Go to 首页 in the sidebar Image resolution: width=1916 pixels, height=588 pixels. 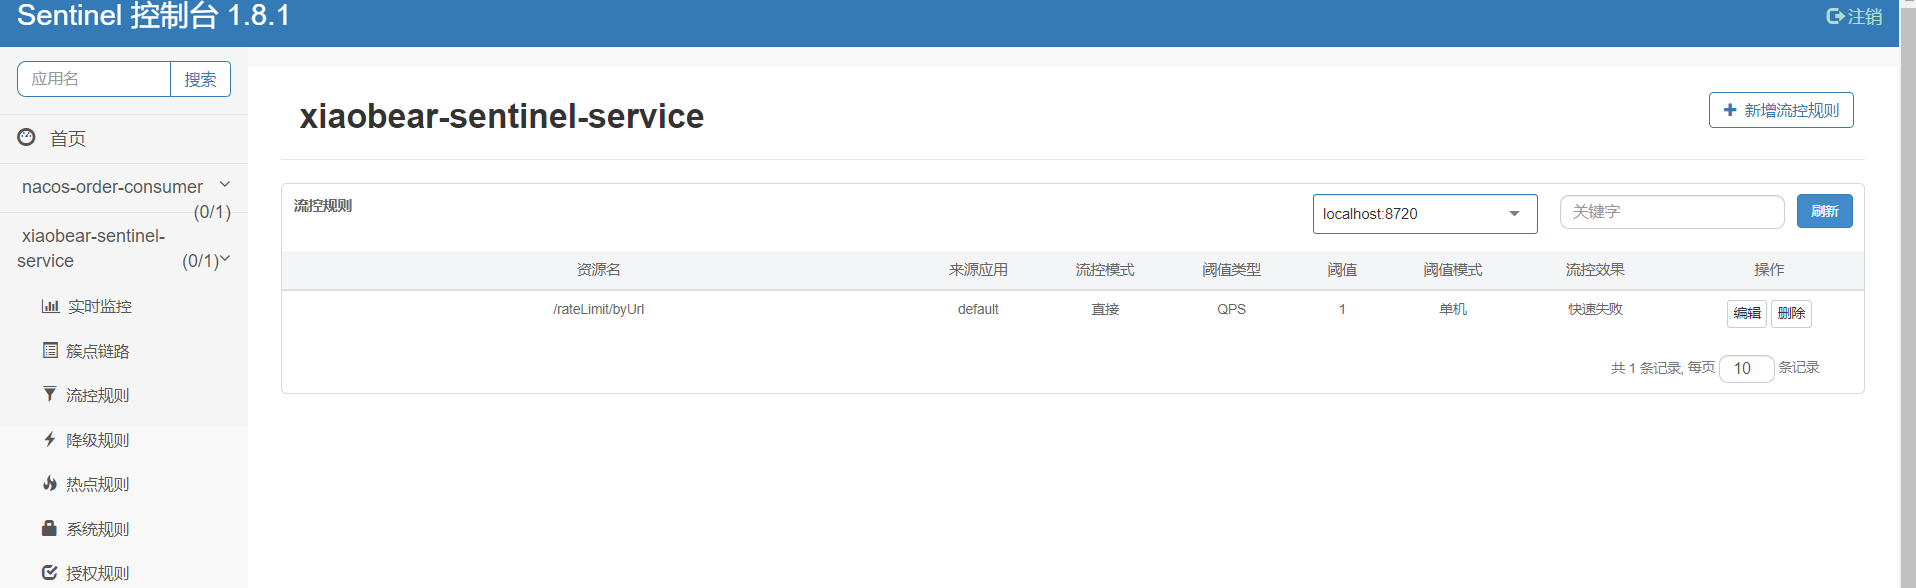(x=68, y=138)
